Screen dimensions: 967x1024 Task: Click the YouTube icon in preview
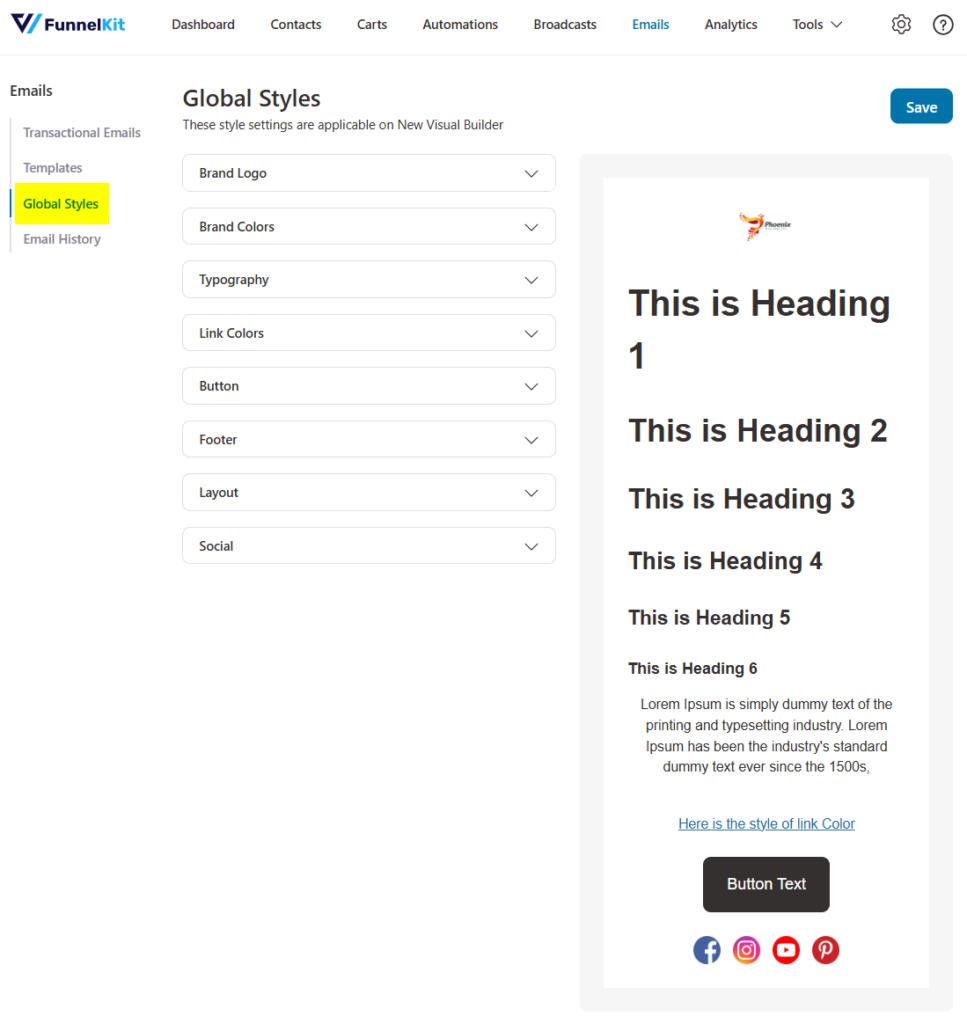click(786, 950)
